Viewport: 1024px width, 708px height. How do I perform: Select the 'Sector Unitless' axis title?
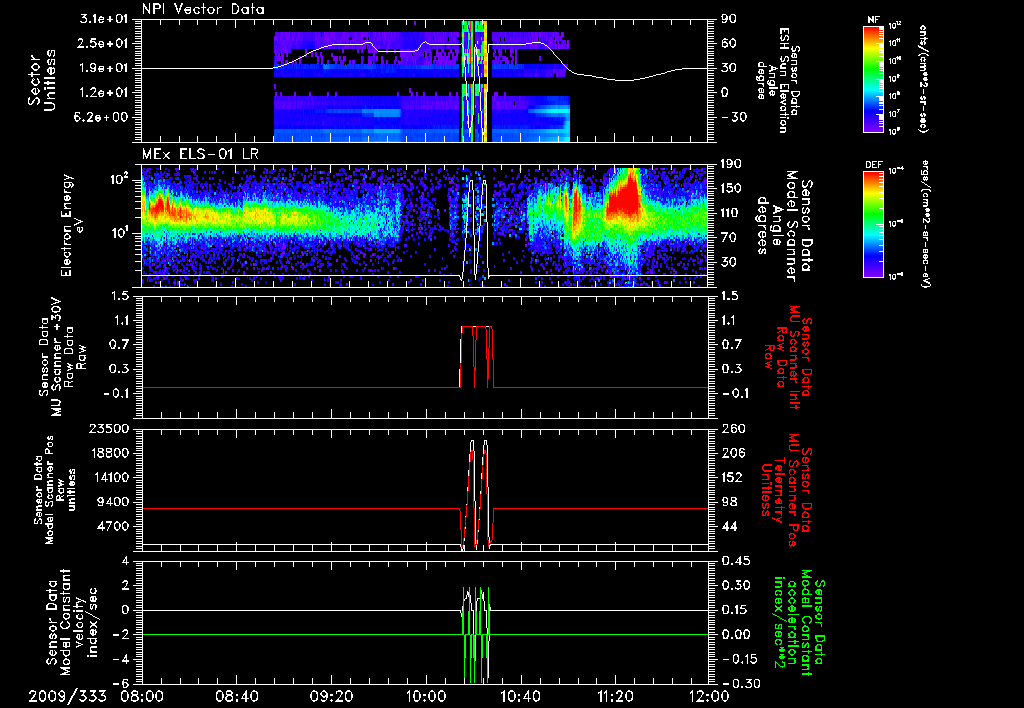point(42,80)
